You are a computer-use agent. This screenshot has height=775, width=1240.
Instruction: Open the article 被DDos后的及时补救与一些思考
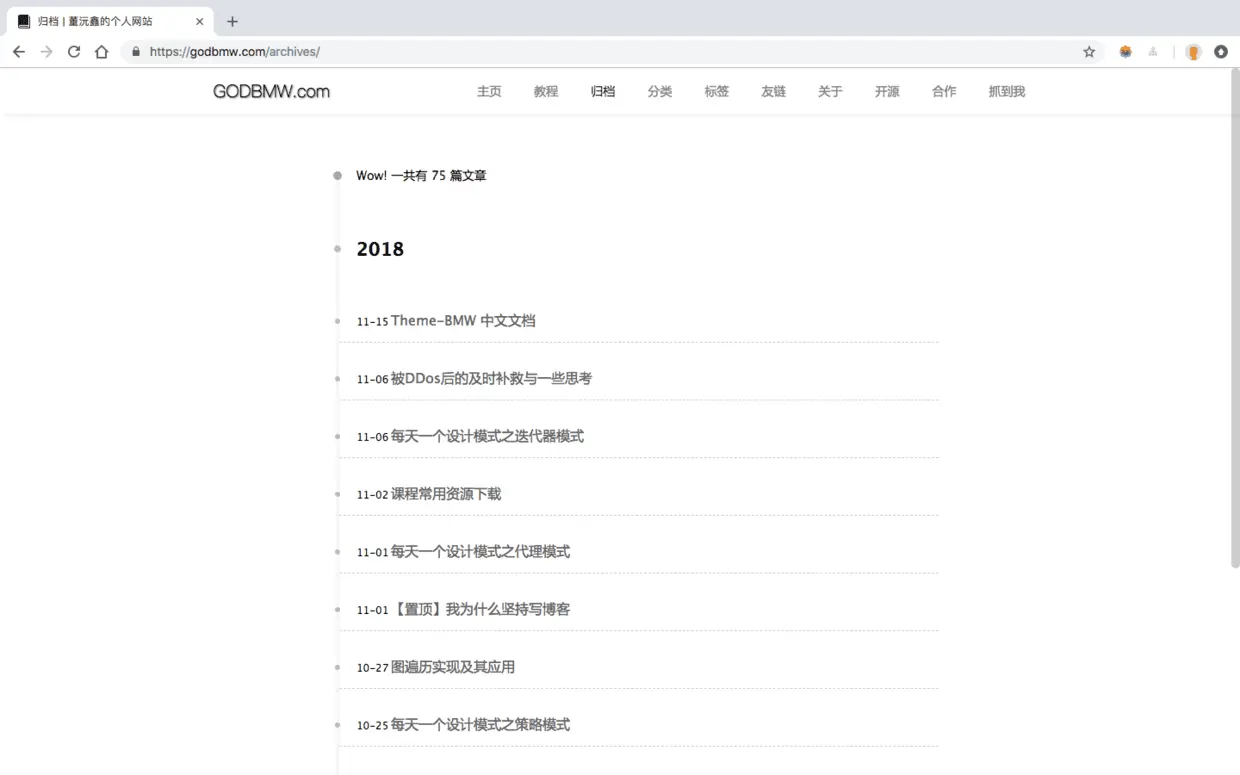pos(491,378)
